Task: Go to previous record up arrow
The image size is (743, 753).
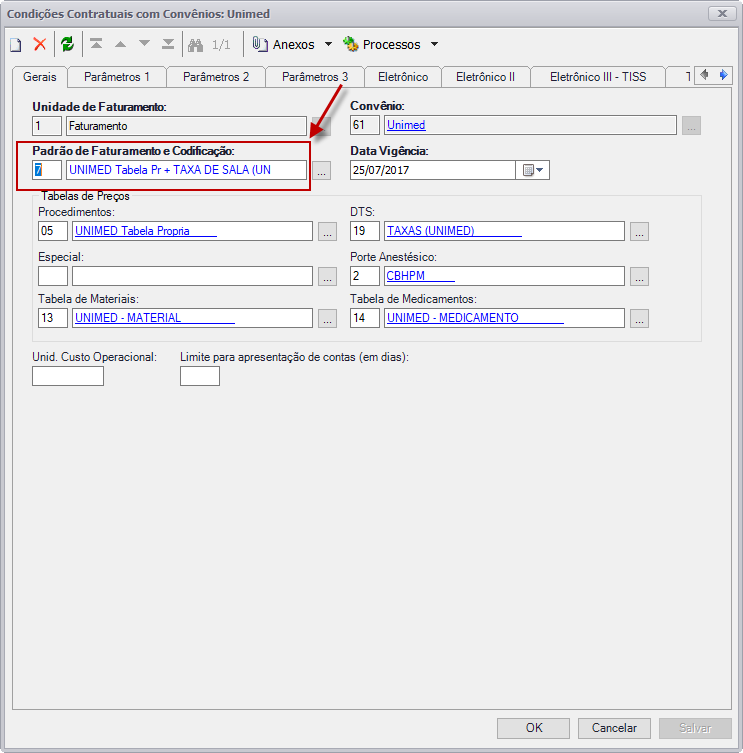Action: click(x=120, y=44)
